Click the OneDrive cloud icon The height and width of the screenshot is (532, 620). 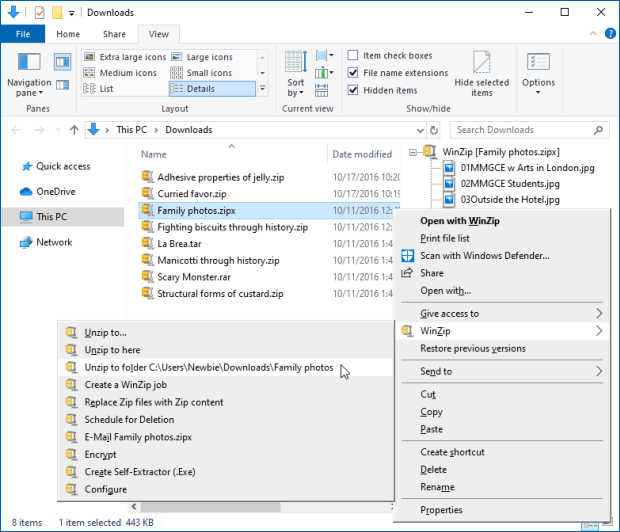[26, 192]
